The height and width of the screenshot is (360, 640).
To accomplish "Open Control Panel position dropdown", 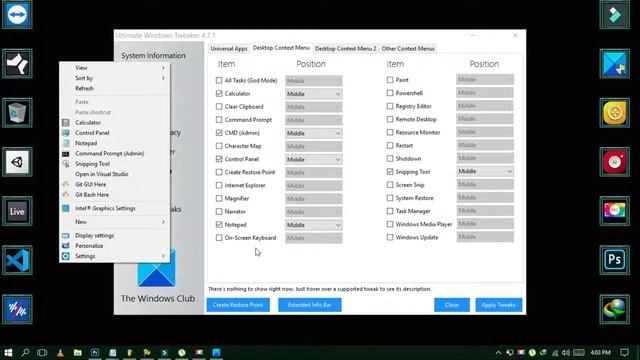I will pyautogui.click(x=313, y=159).
